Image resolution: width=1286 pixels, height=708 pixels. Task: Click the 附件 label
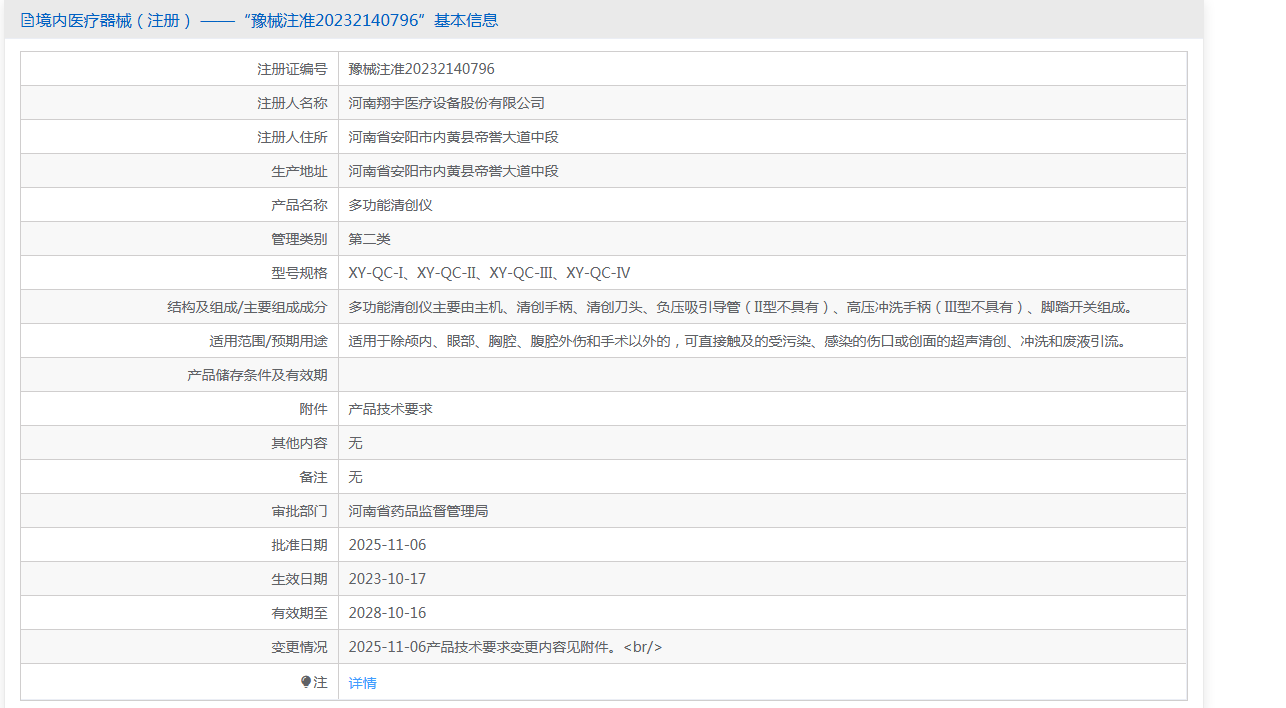(313, 409)
